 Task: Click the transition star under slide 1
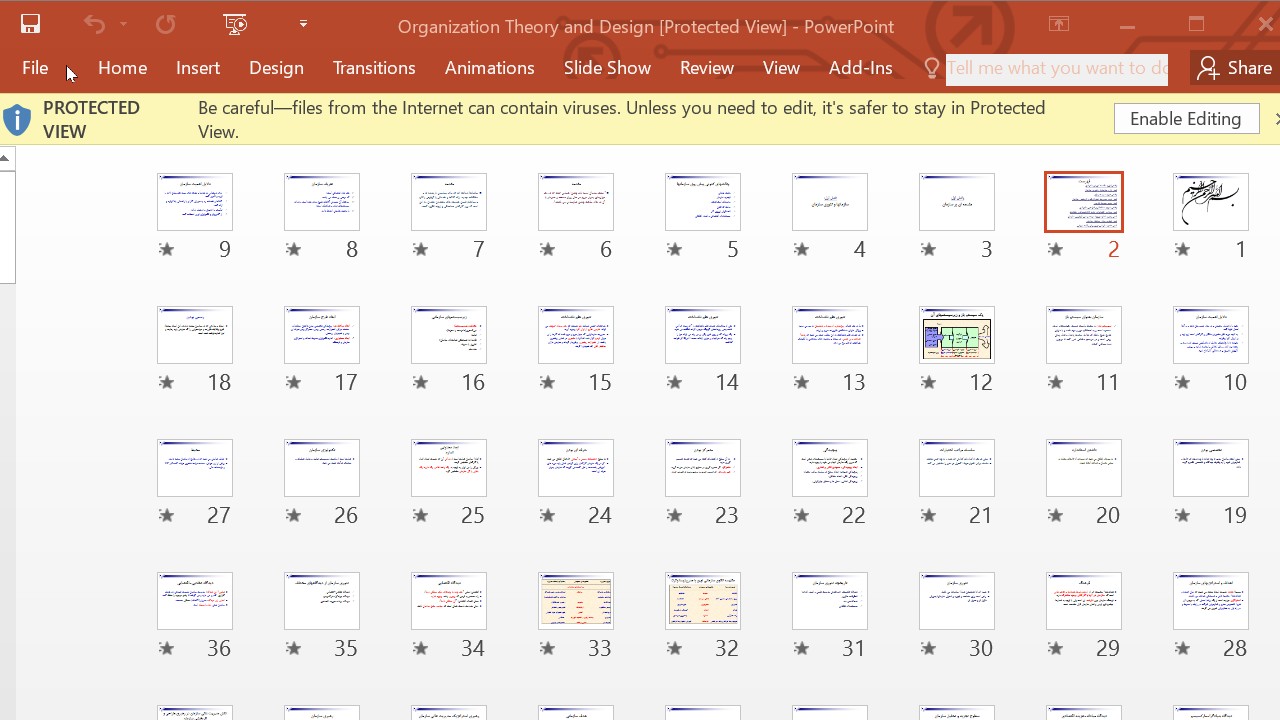click(1183, 250)
